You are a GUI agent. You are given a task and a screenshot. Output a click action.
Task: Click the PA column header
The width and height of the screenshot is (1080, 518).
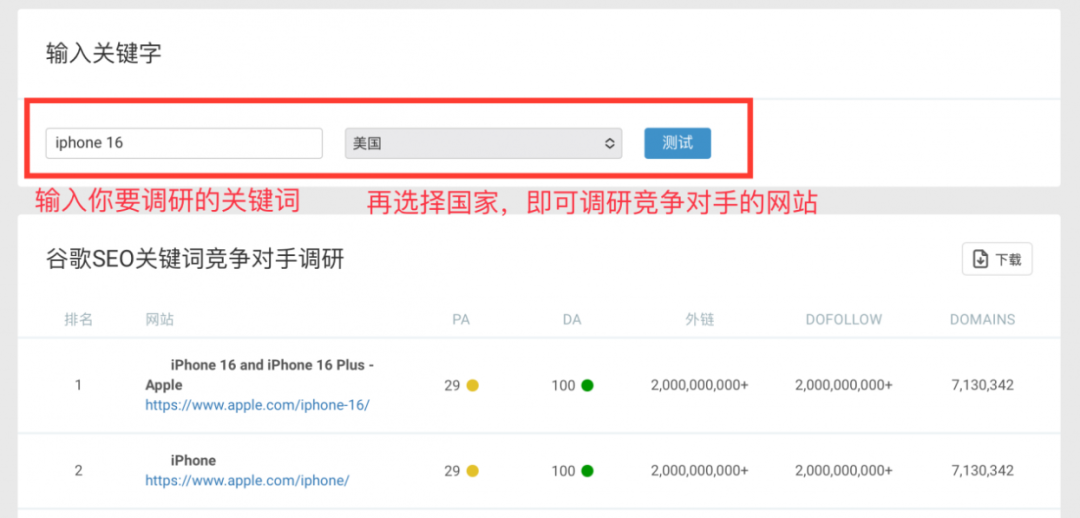click(x=461, y=320)
